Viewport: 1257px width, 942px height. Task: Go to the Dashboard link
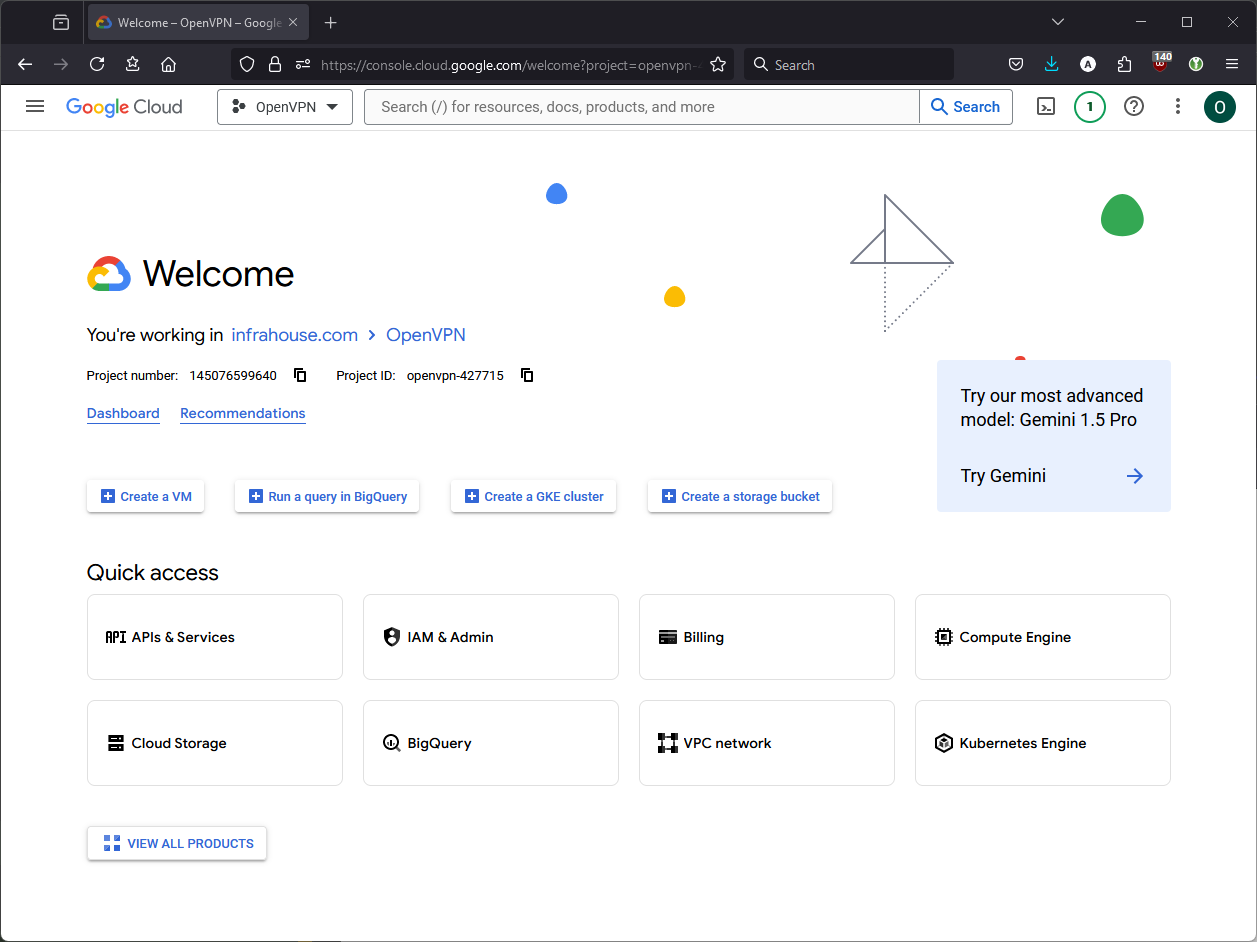pos(123,413)
